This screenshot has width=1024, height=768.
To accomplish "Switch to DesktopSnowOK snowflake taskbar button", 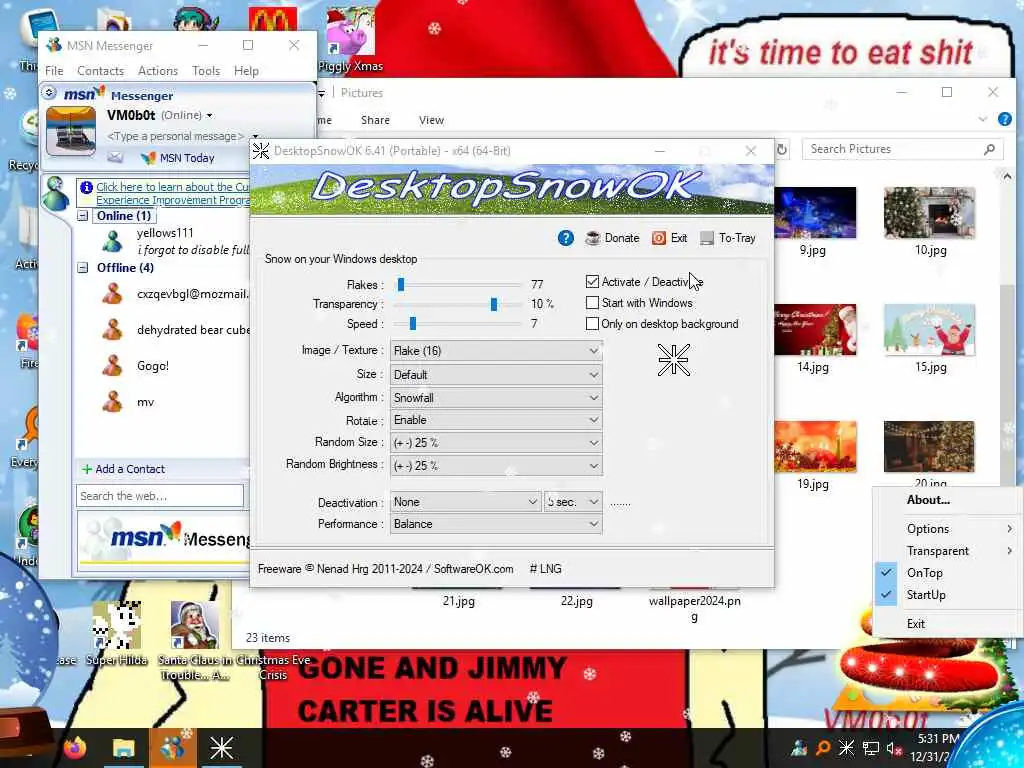I will tap(221, 747).
